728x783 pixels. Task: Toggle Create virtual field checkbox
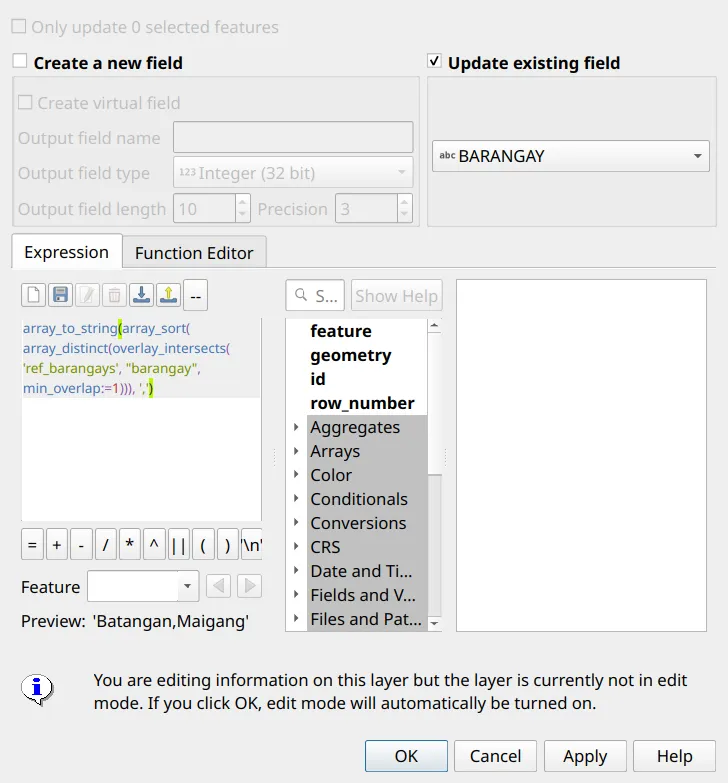tap(25, 102)
